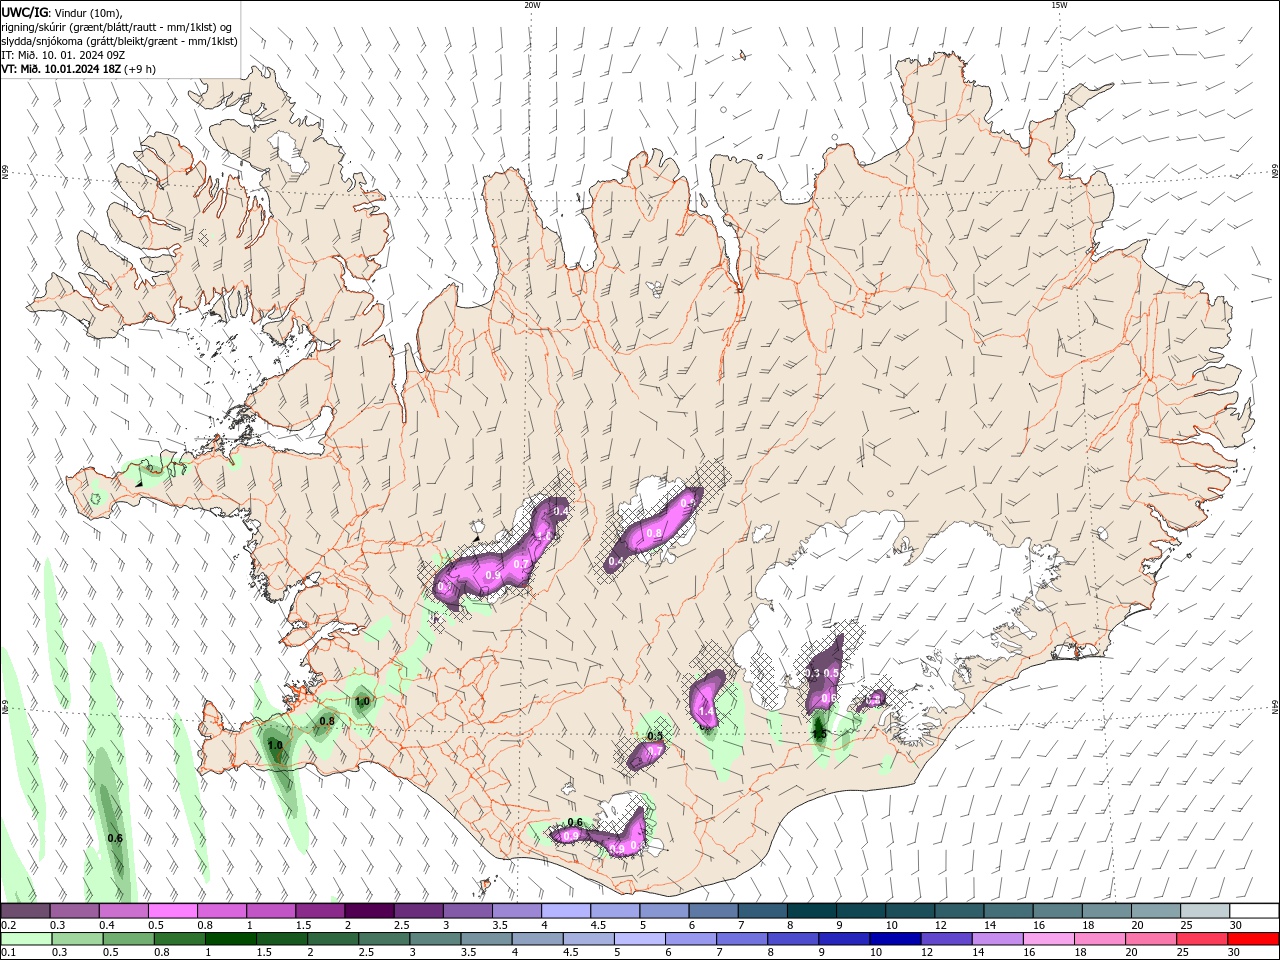Click the black '0.6' value offshore southwest
The width and height of the screenshot is (1280, 960).
point(115,838)
